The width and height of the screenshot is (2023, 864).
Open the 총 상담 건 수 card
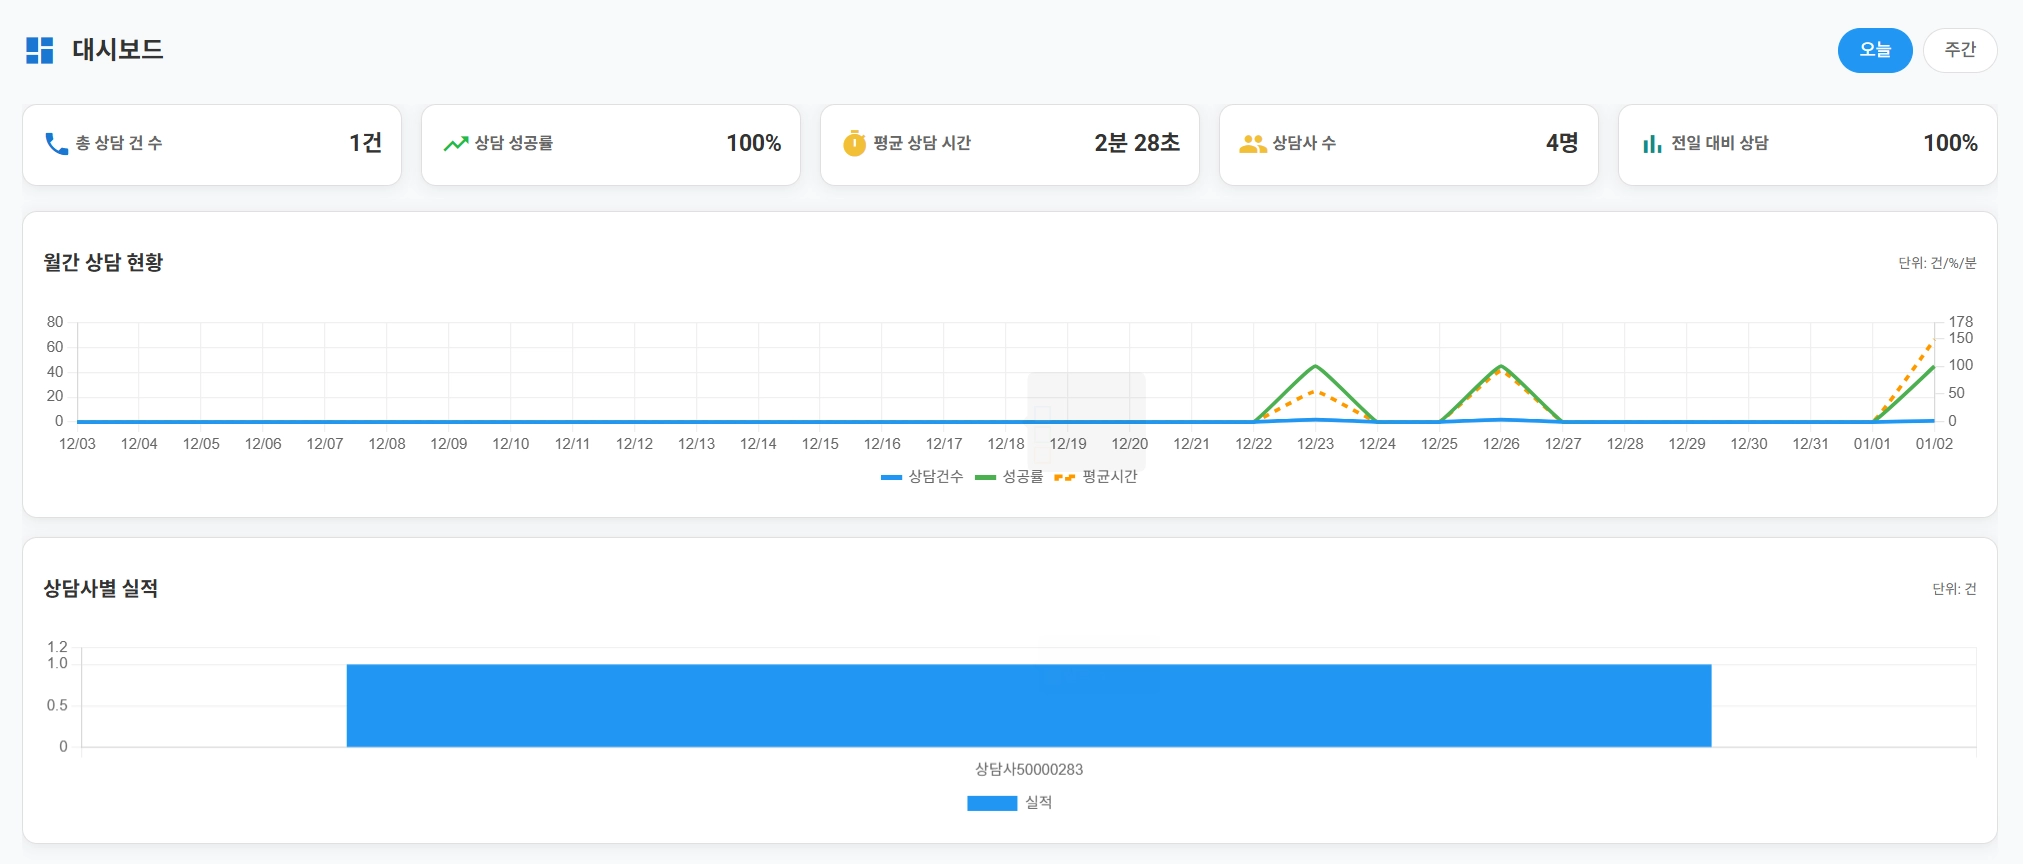pos(212,145)
